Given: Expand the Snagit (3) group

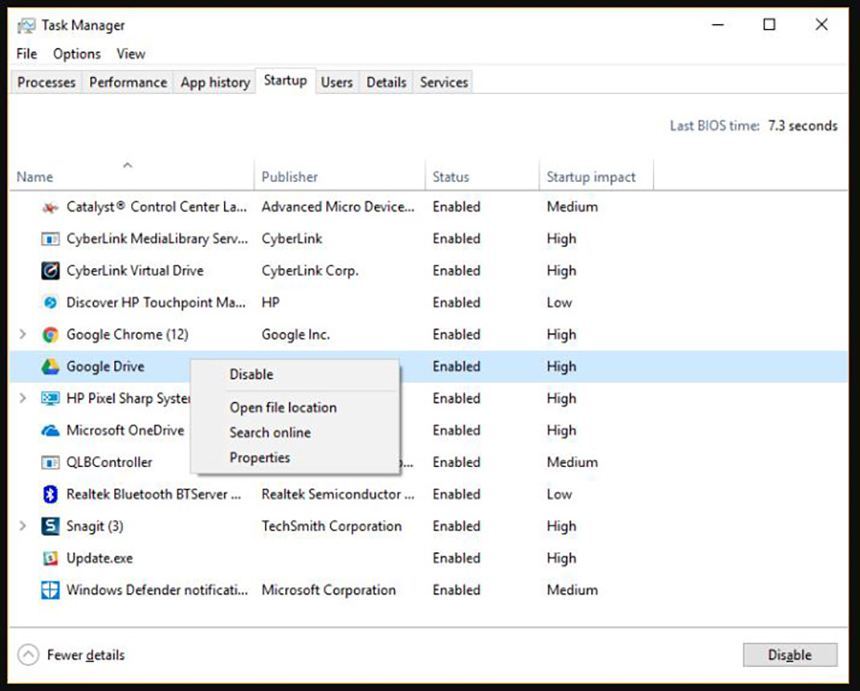Looking at the screenshot, I should pyautogui.click(x=23, y=527).
